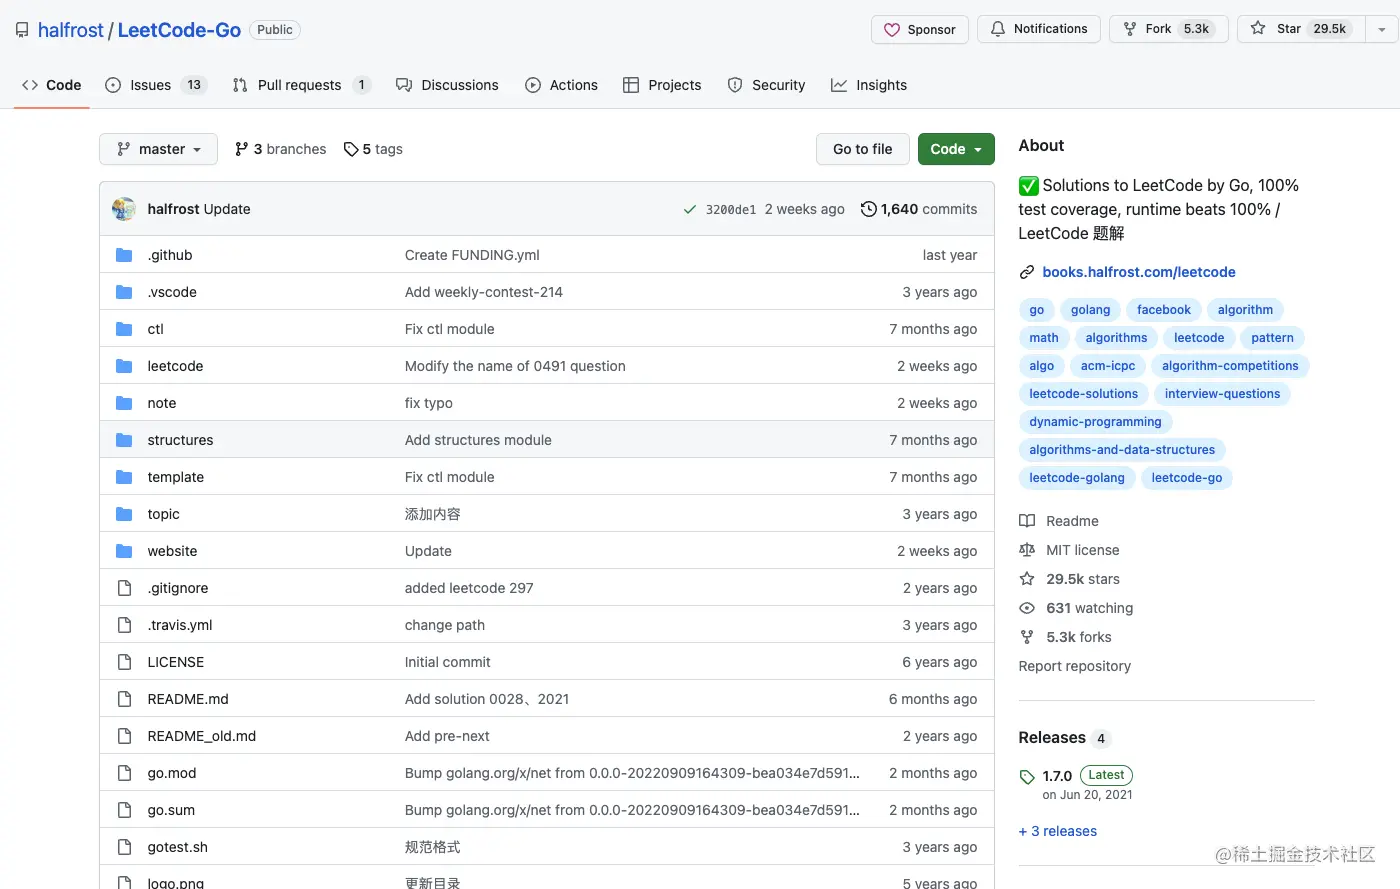
Task: Open the green Code dropdown button
Action: (956, 149)
